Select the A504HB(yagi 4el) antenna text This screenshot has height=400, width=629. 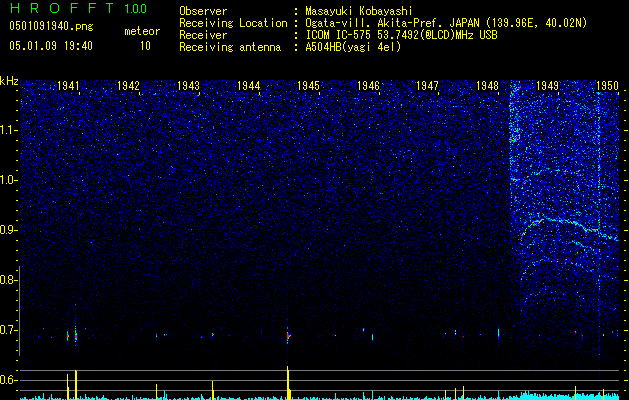[x=353, y=47]
